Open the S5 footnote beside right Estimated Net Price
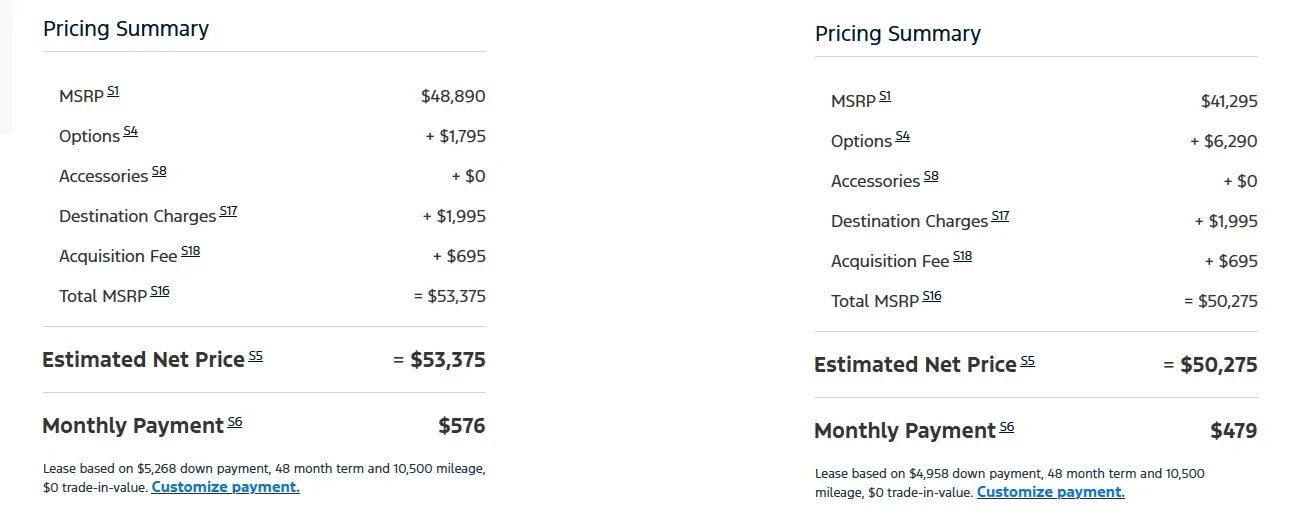 point(1028,360)
